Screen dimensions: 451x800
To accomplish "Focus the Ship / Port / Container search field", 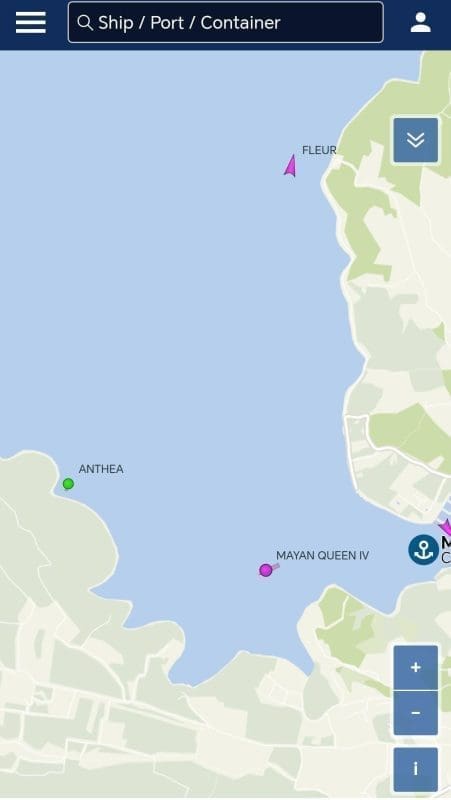I will (226, 22).
